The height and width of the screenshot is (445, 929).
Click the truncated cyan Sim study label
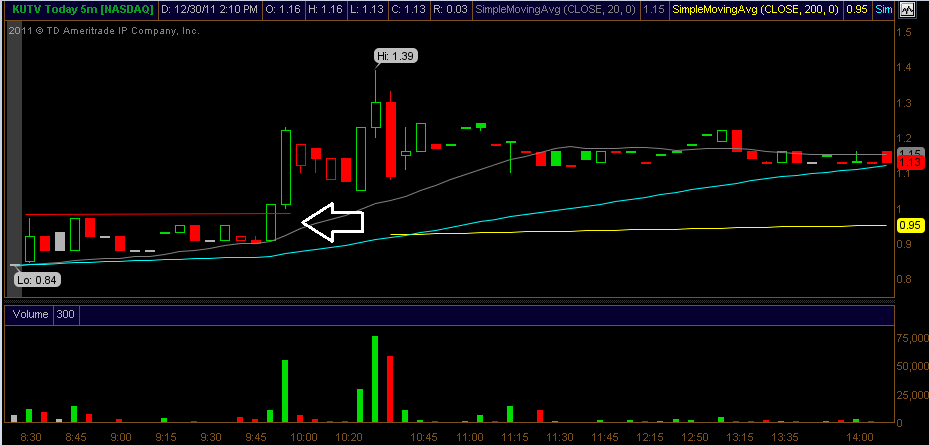(883, 9)
